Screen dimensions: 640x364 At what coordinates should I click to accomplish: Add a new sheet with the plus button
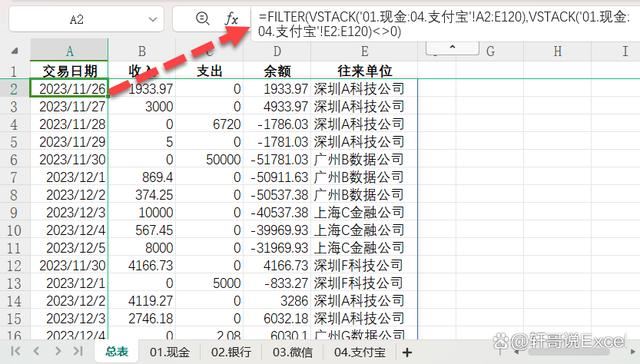(407, 352)
